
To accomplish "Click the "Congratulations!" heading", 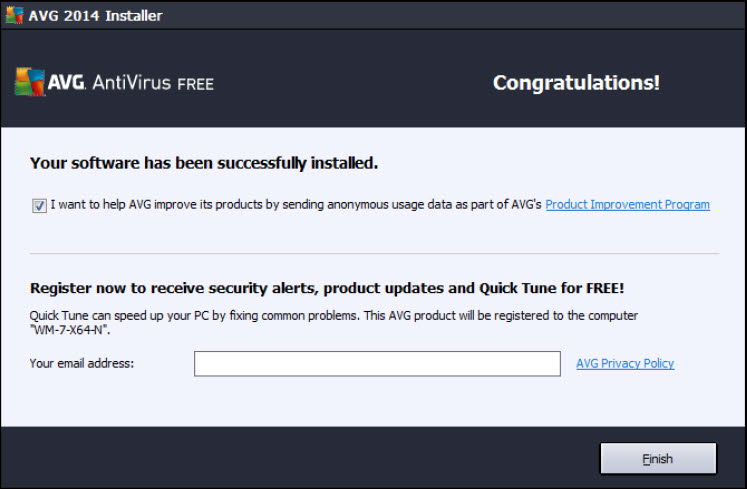I will point(576,83).
